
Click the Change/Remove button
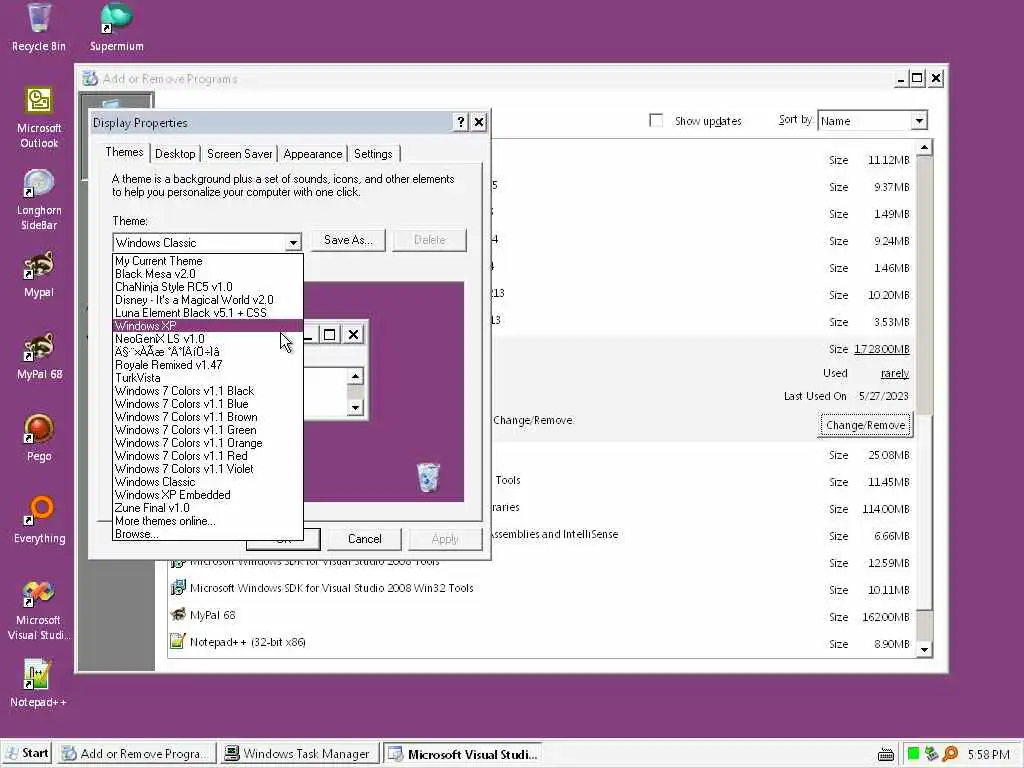click(x=865, y=425)
